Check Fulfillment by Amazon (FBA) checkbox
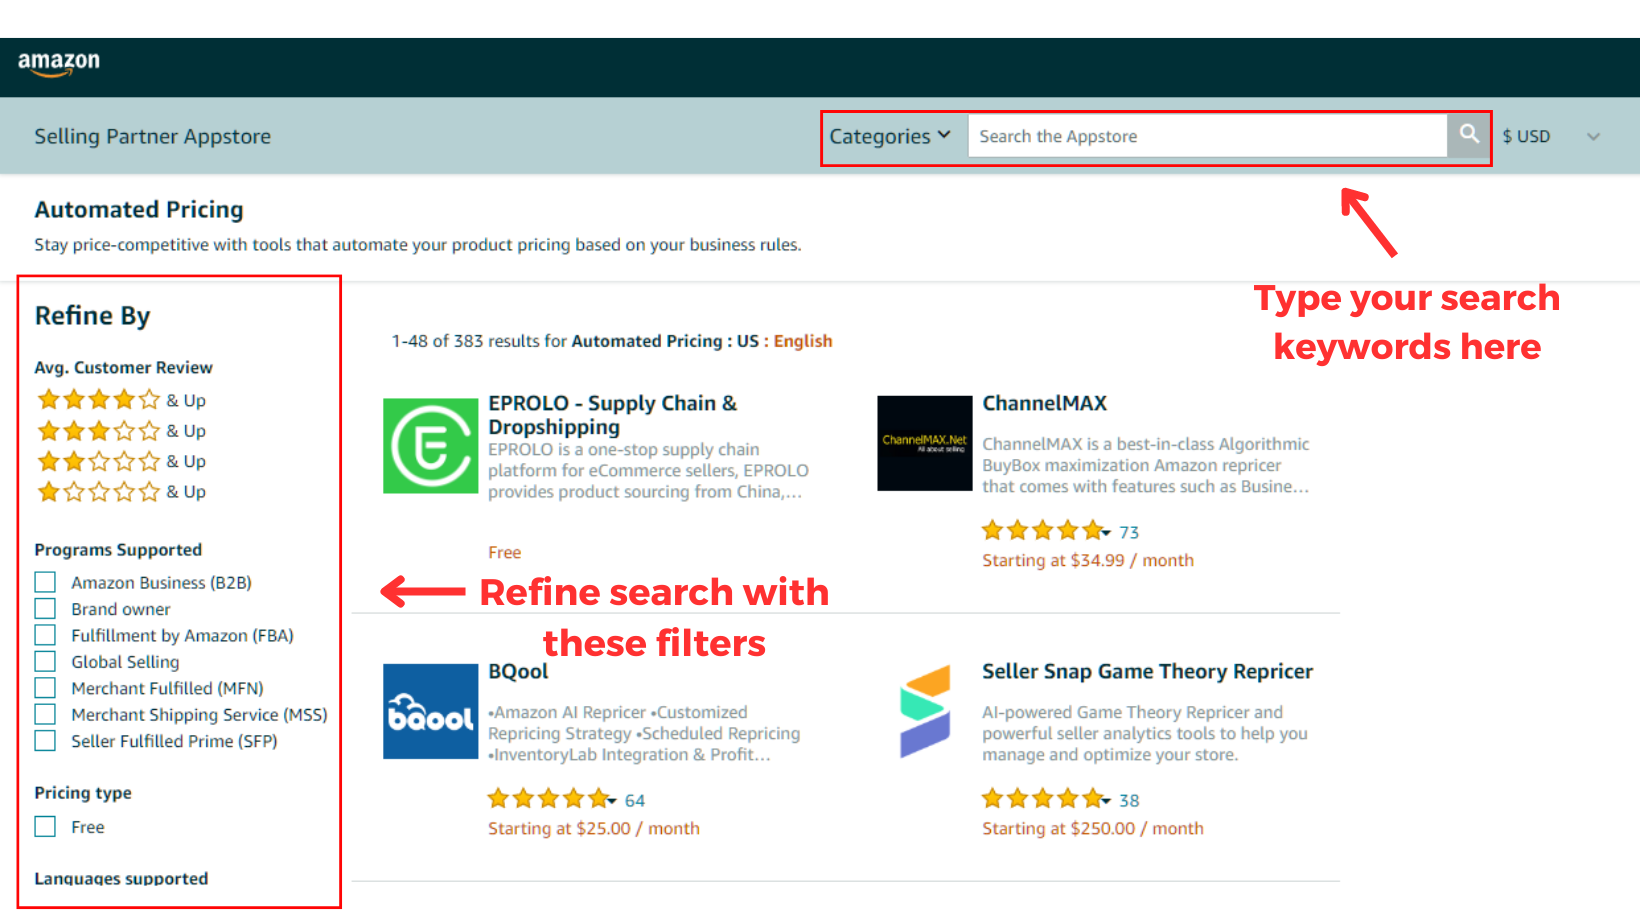 pyautogui.click(x=45, y=635)
